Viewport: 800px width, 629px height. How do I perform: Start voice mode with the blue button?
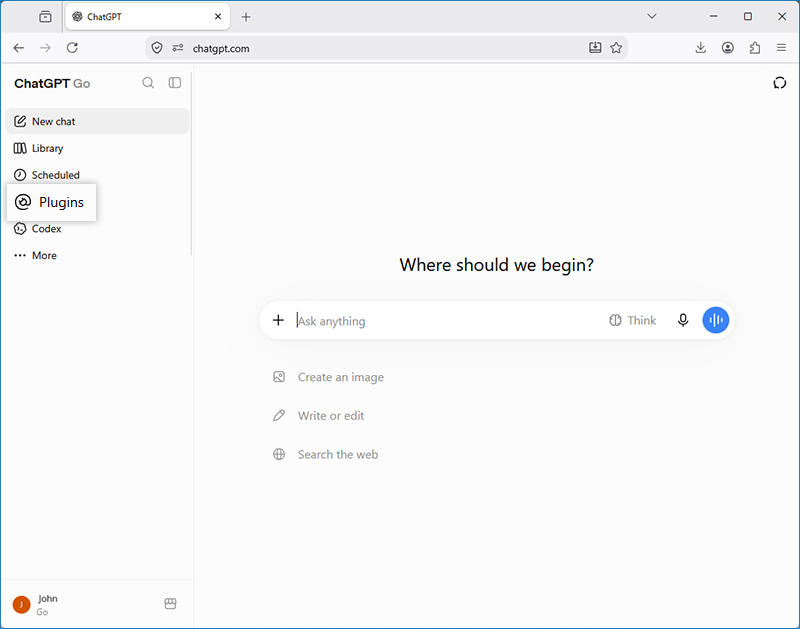point(716,320)
